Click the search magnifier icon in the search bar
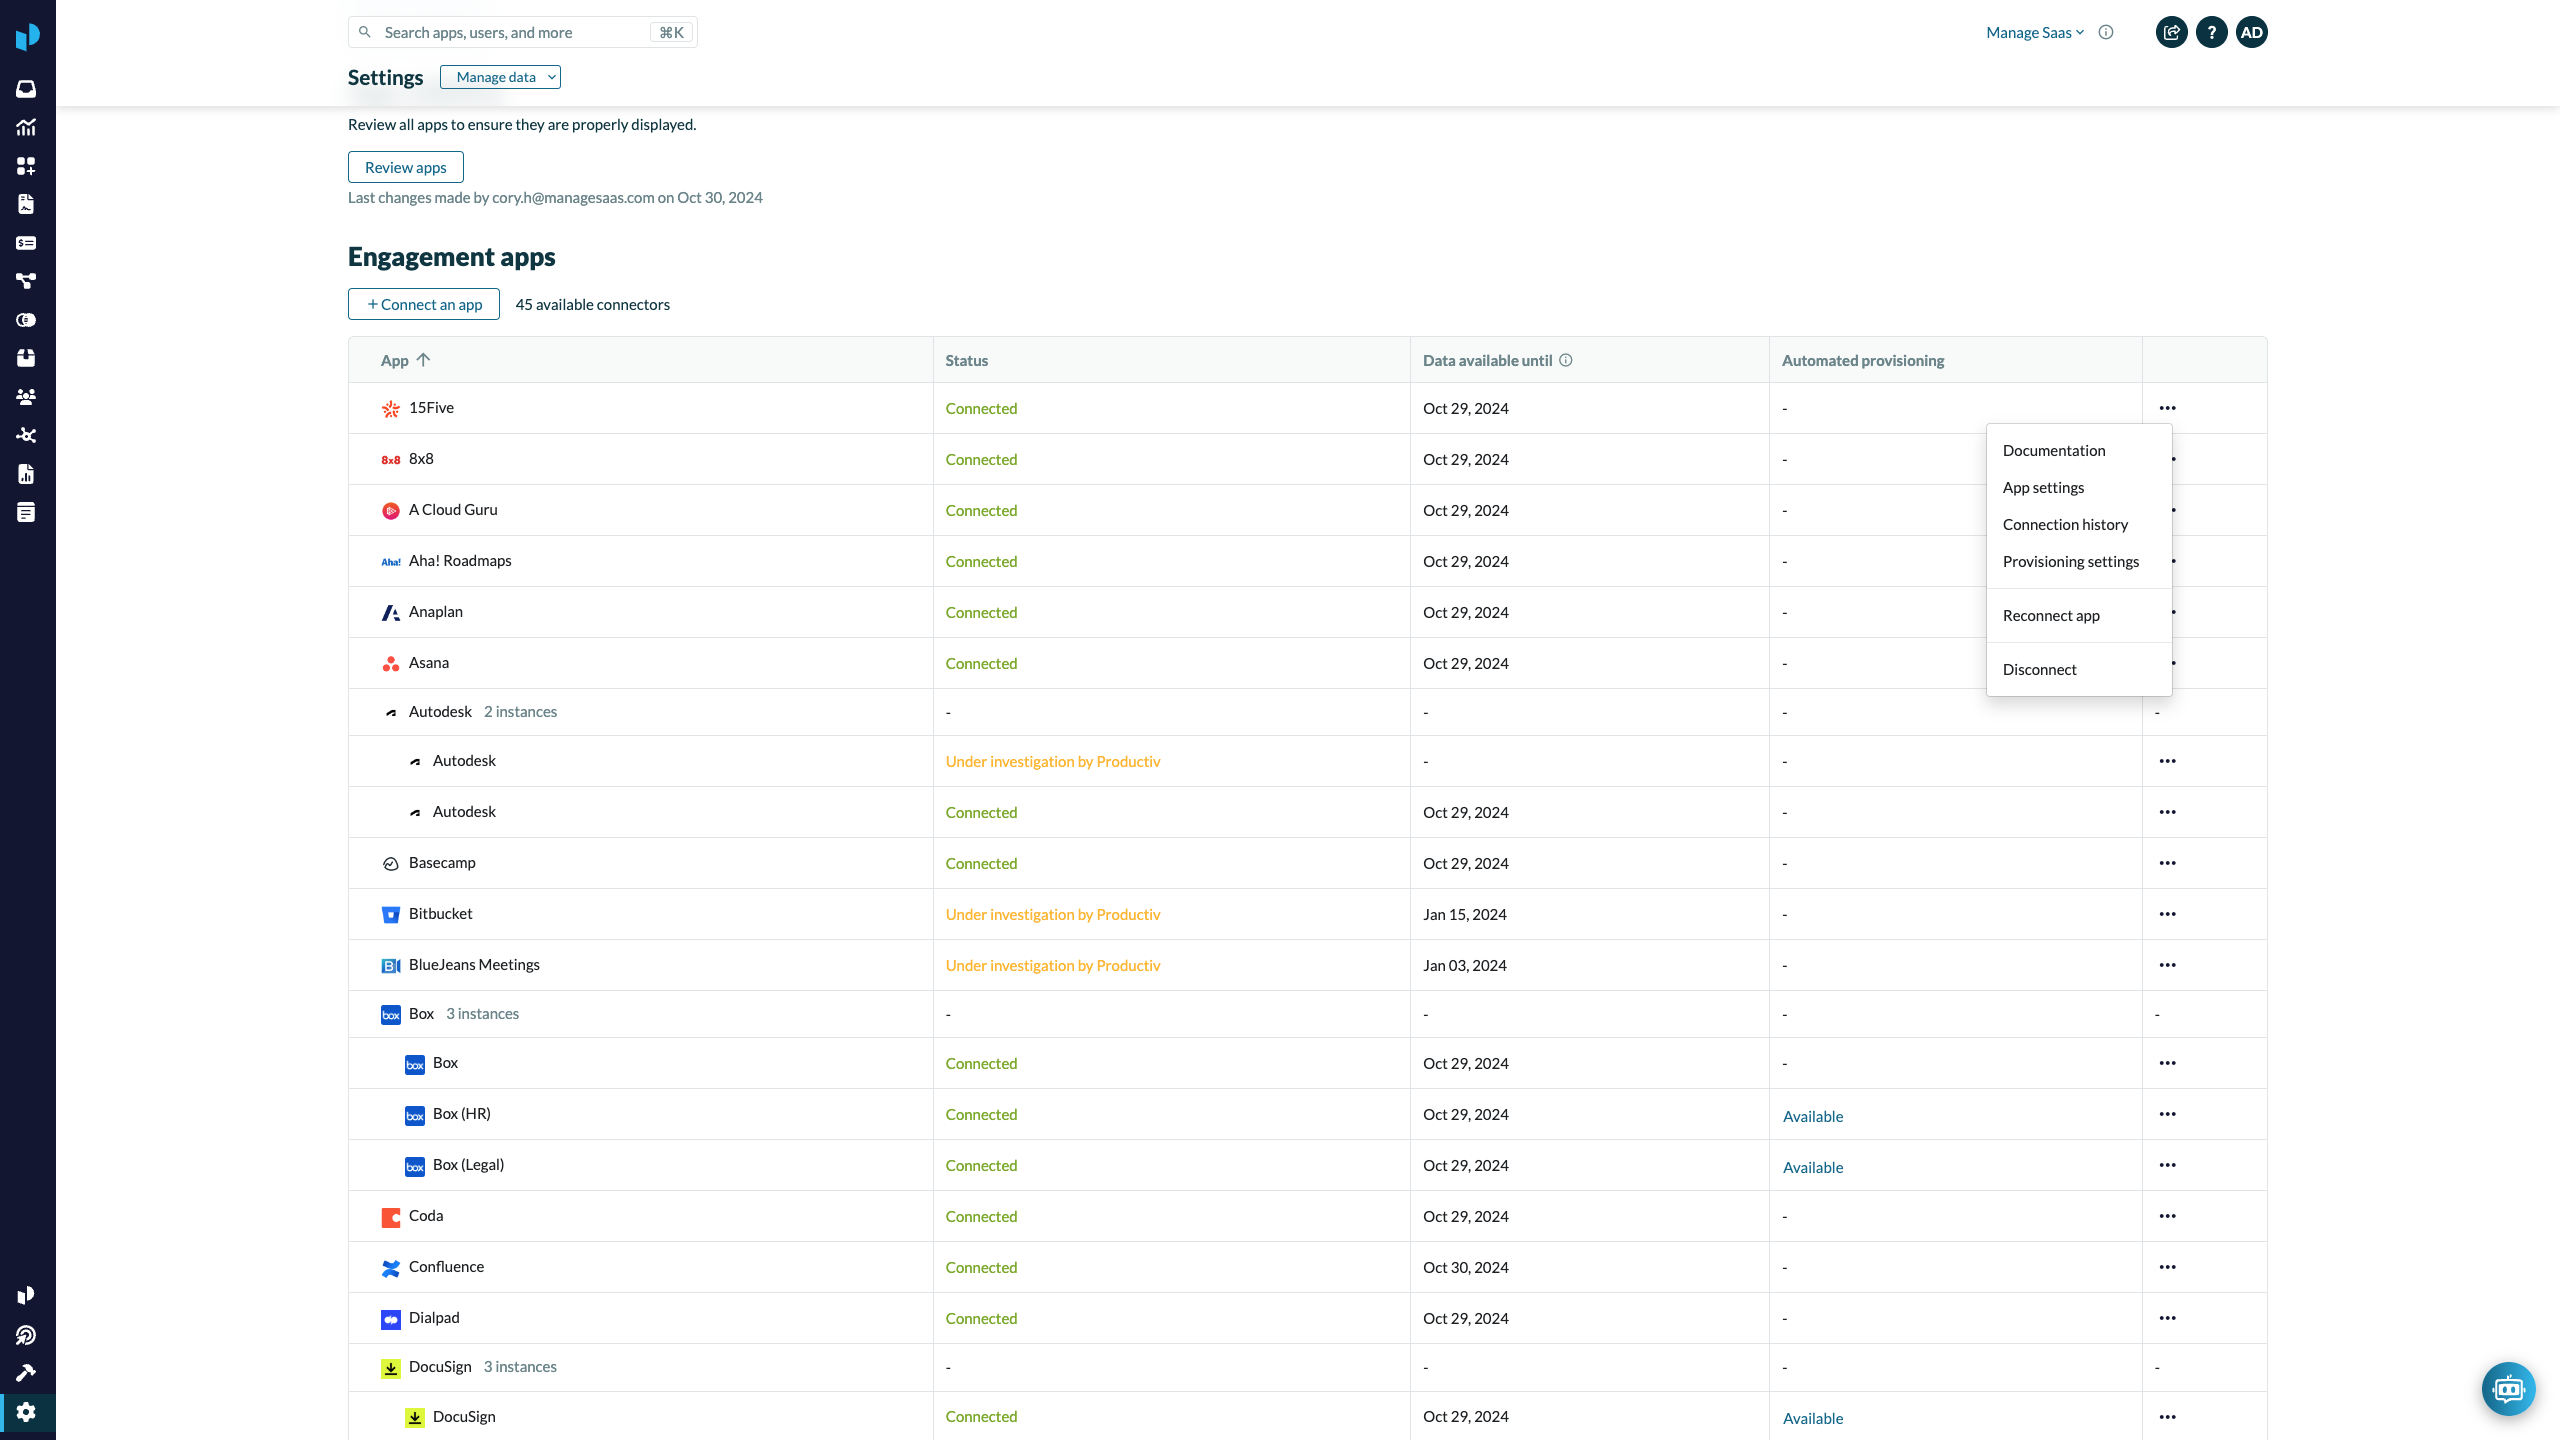This screenshot has height=1440, width=2560. (x=365, y=32)
